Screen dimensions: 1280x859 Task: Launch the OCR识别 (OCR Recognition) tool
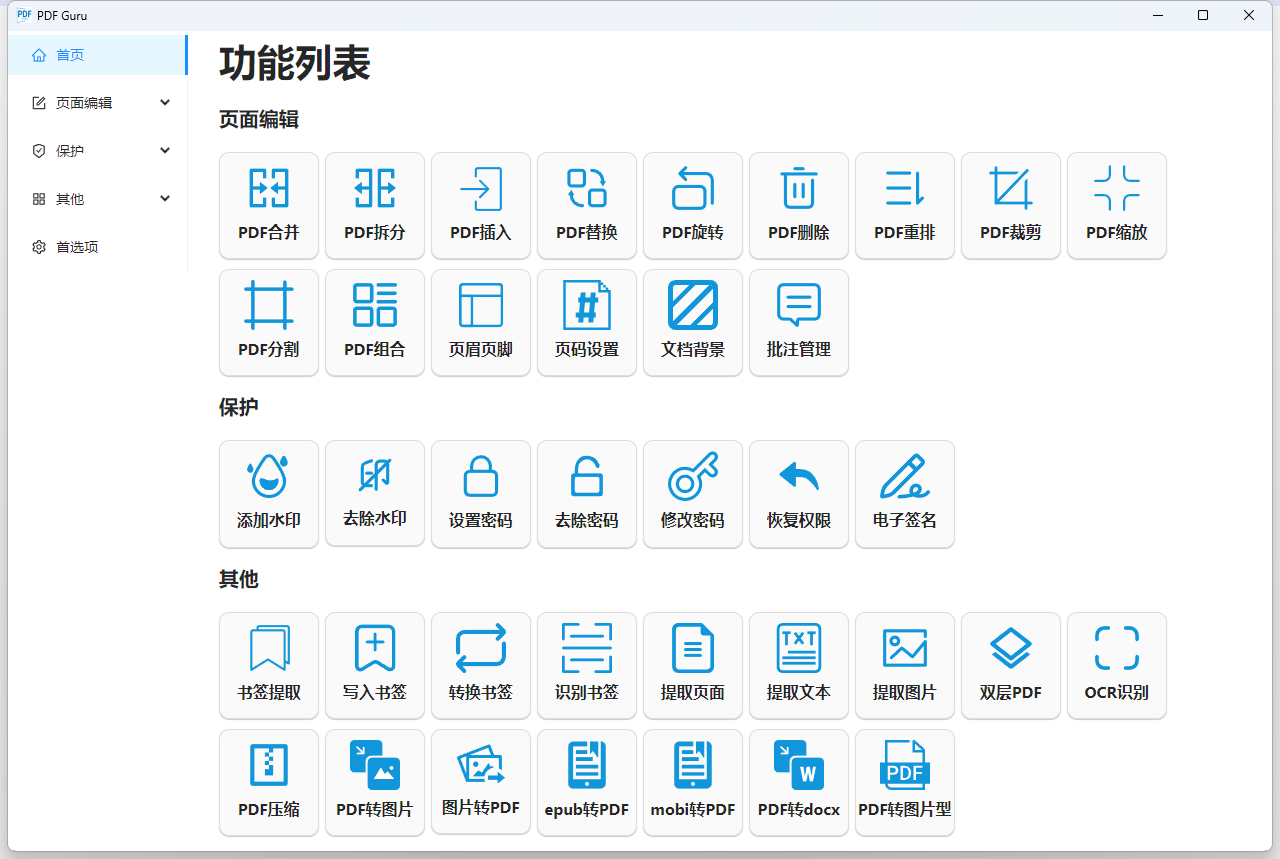1116,665
